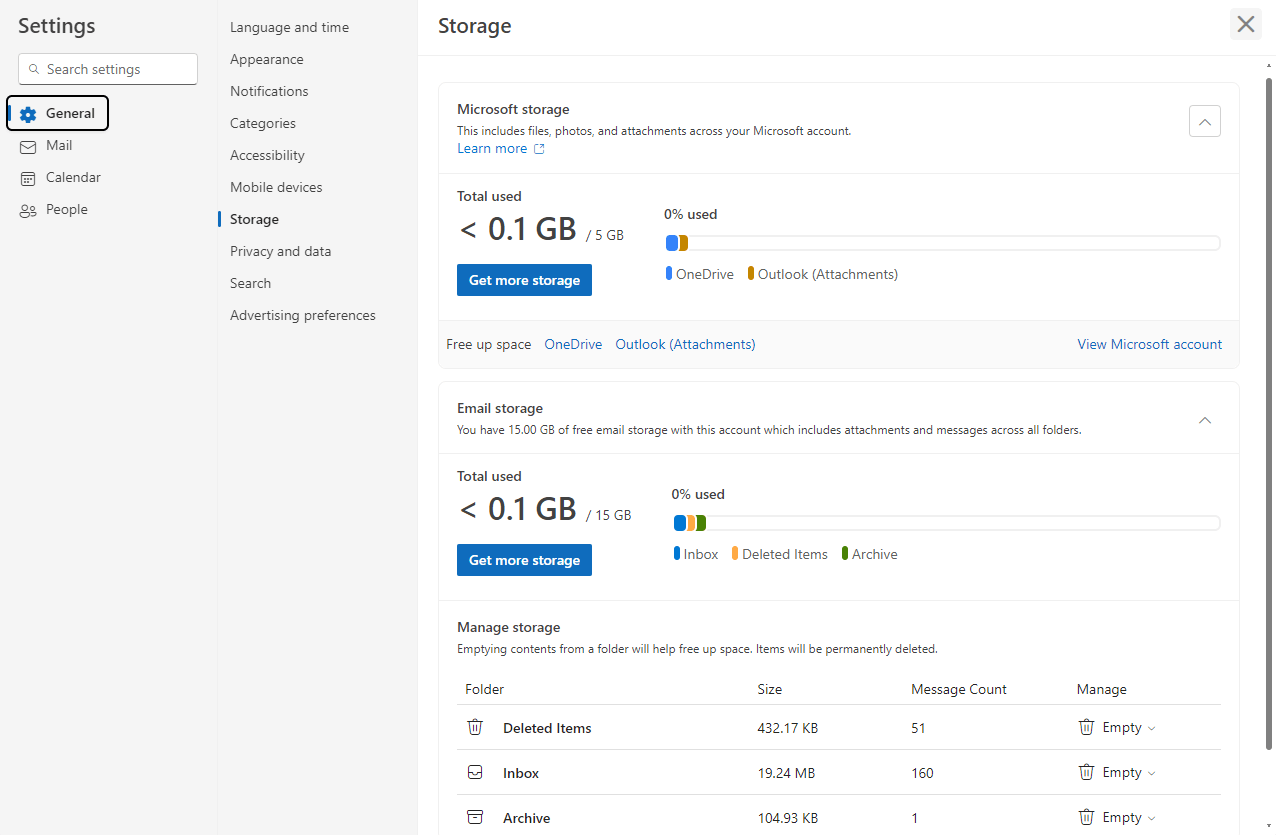Click blue OneDrive legend marker

coord(669,274)
